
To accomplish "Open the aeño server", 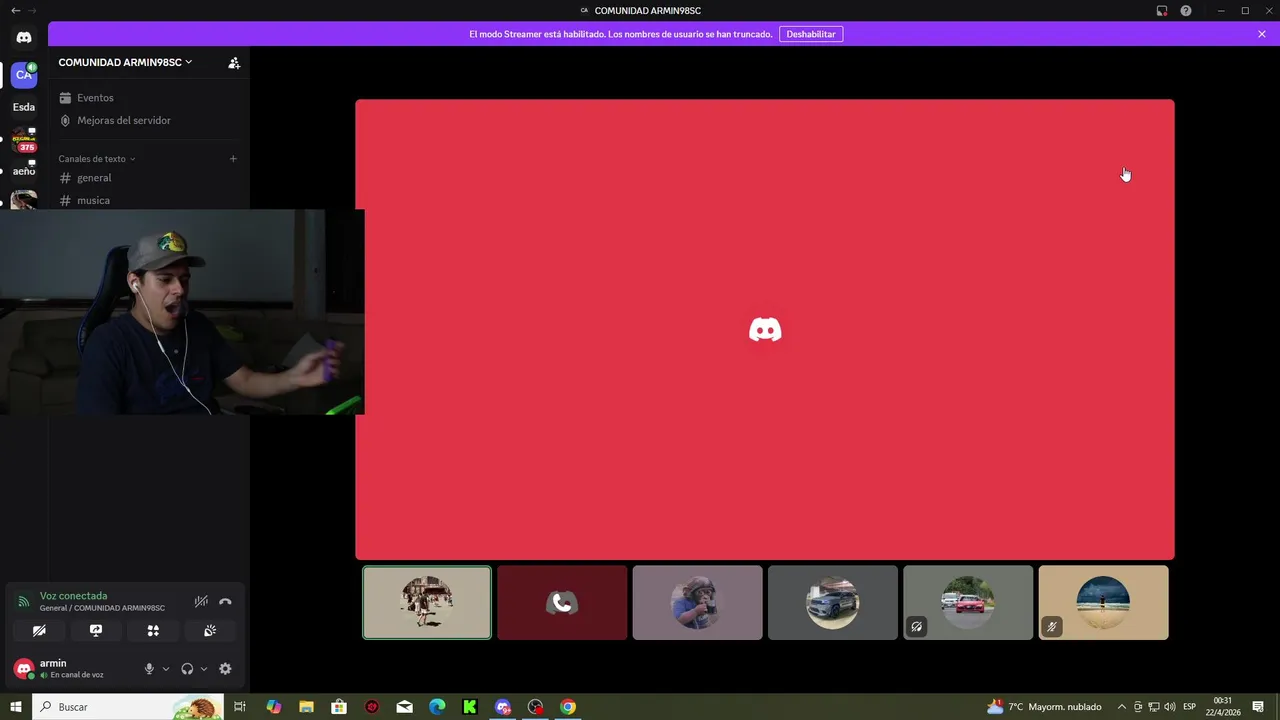I will [24, 171].
